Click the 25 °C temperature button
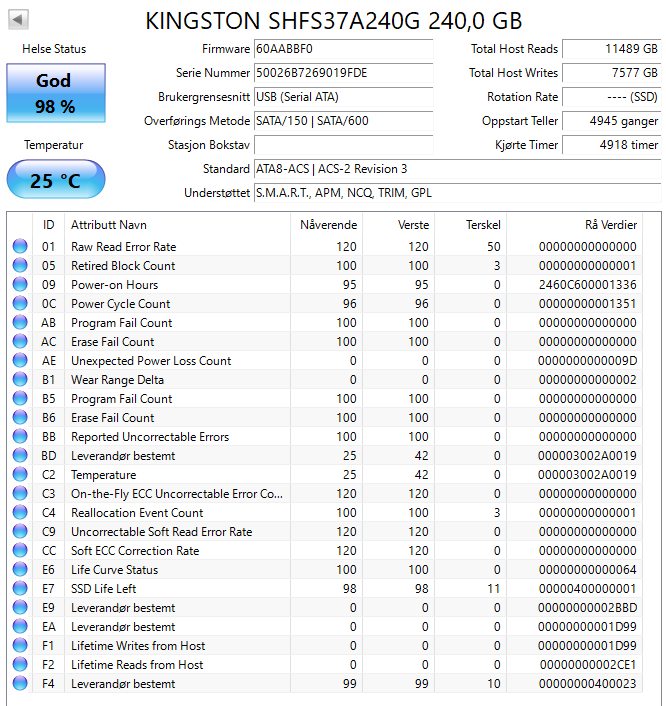This screenshot has height=706, width=666. [56, 180]
